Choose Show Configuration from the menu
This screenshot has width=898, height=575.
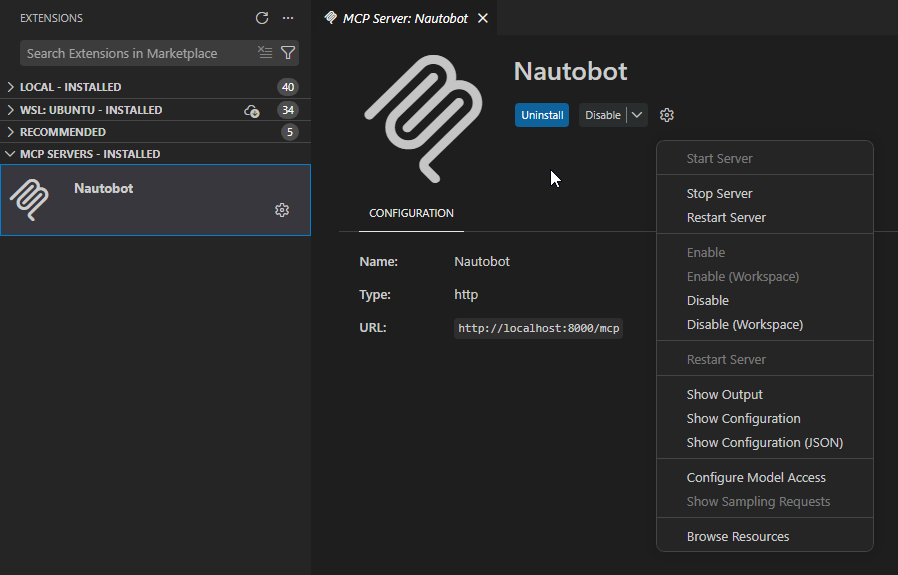[x=765, y=419]
